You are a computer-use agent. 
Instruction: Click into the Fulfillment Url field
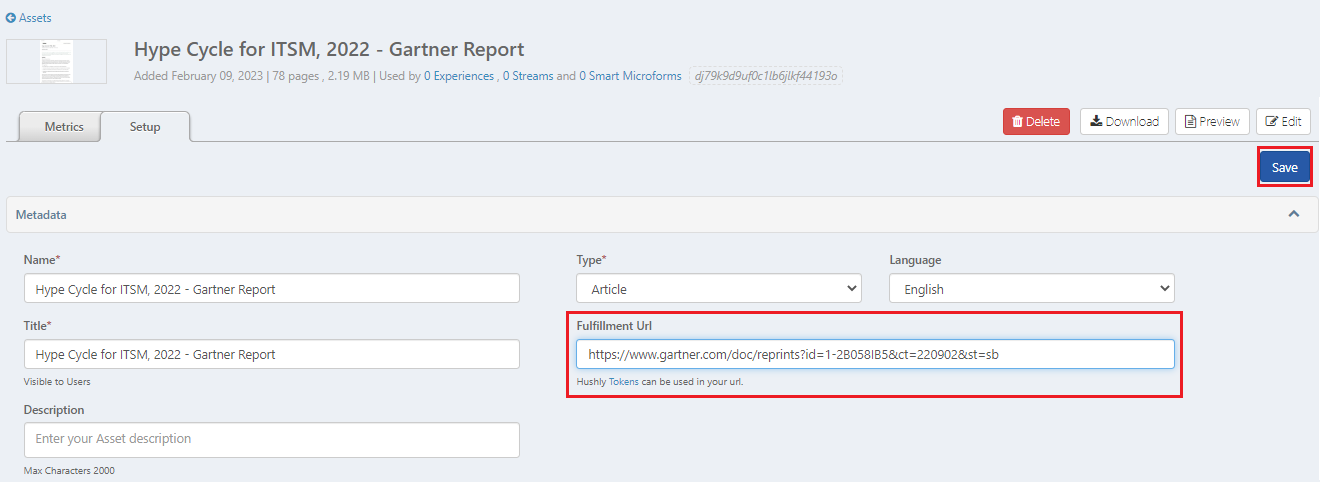coord(875,354)
